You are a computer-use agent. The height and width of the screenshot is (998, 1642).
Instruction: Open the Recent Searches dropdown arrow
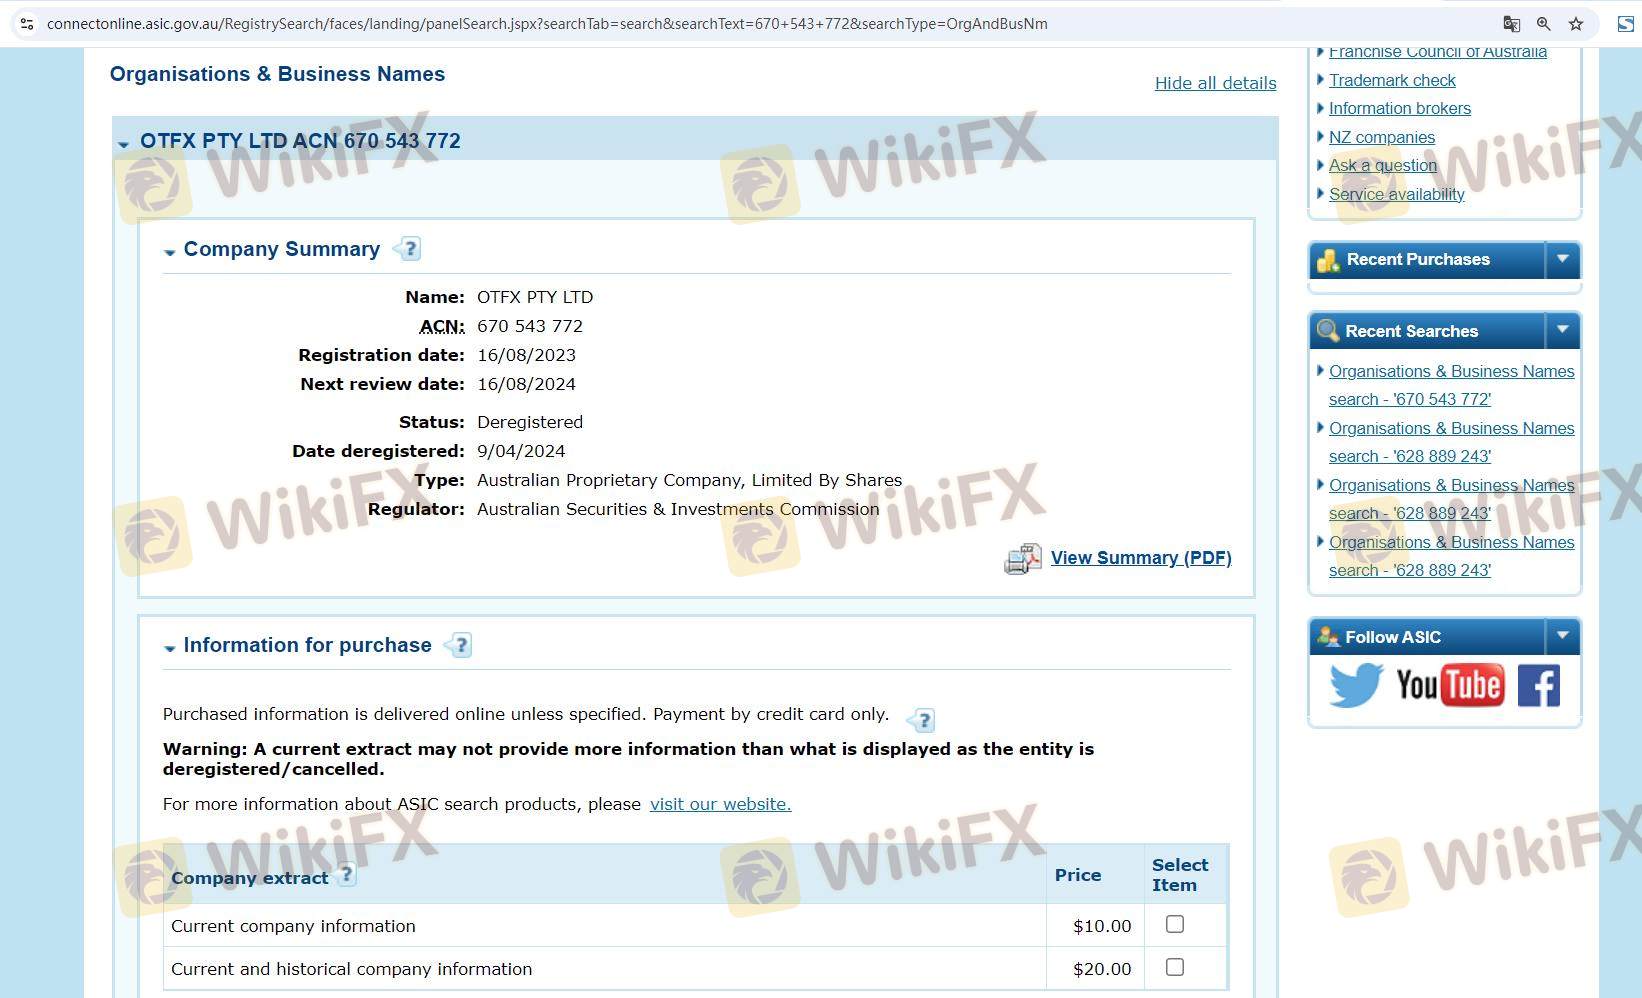(1562, 330)
